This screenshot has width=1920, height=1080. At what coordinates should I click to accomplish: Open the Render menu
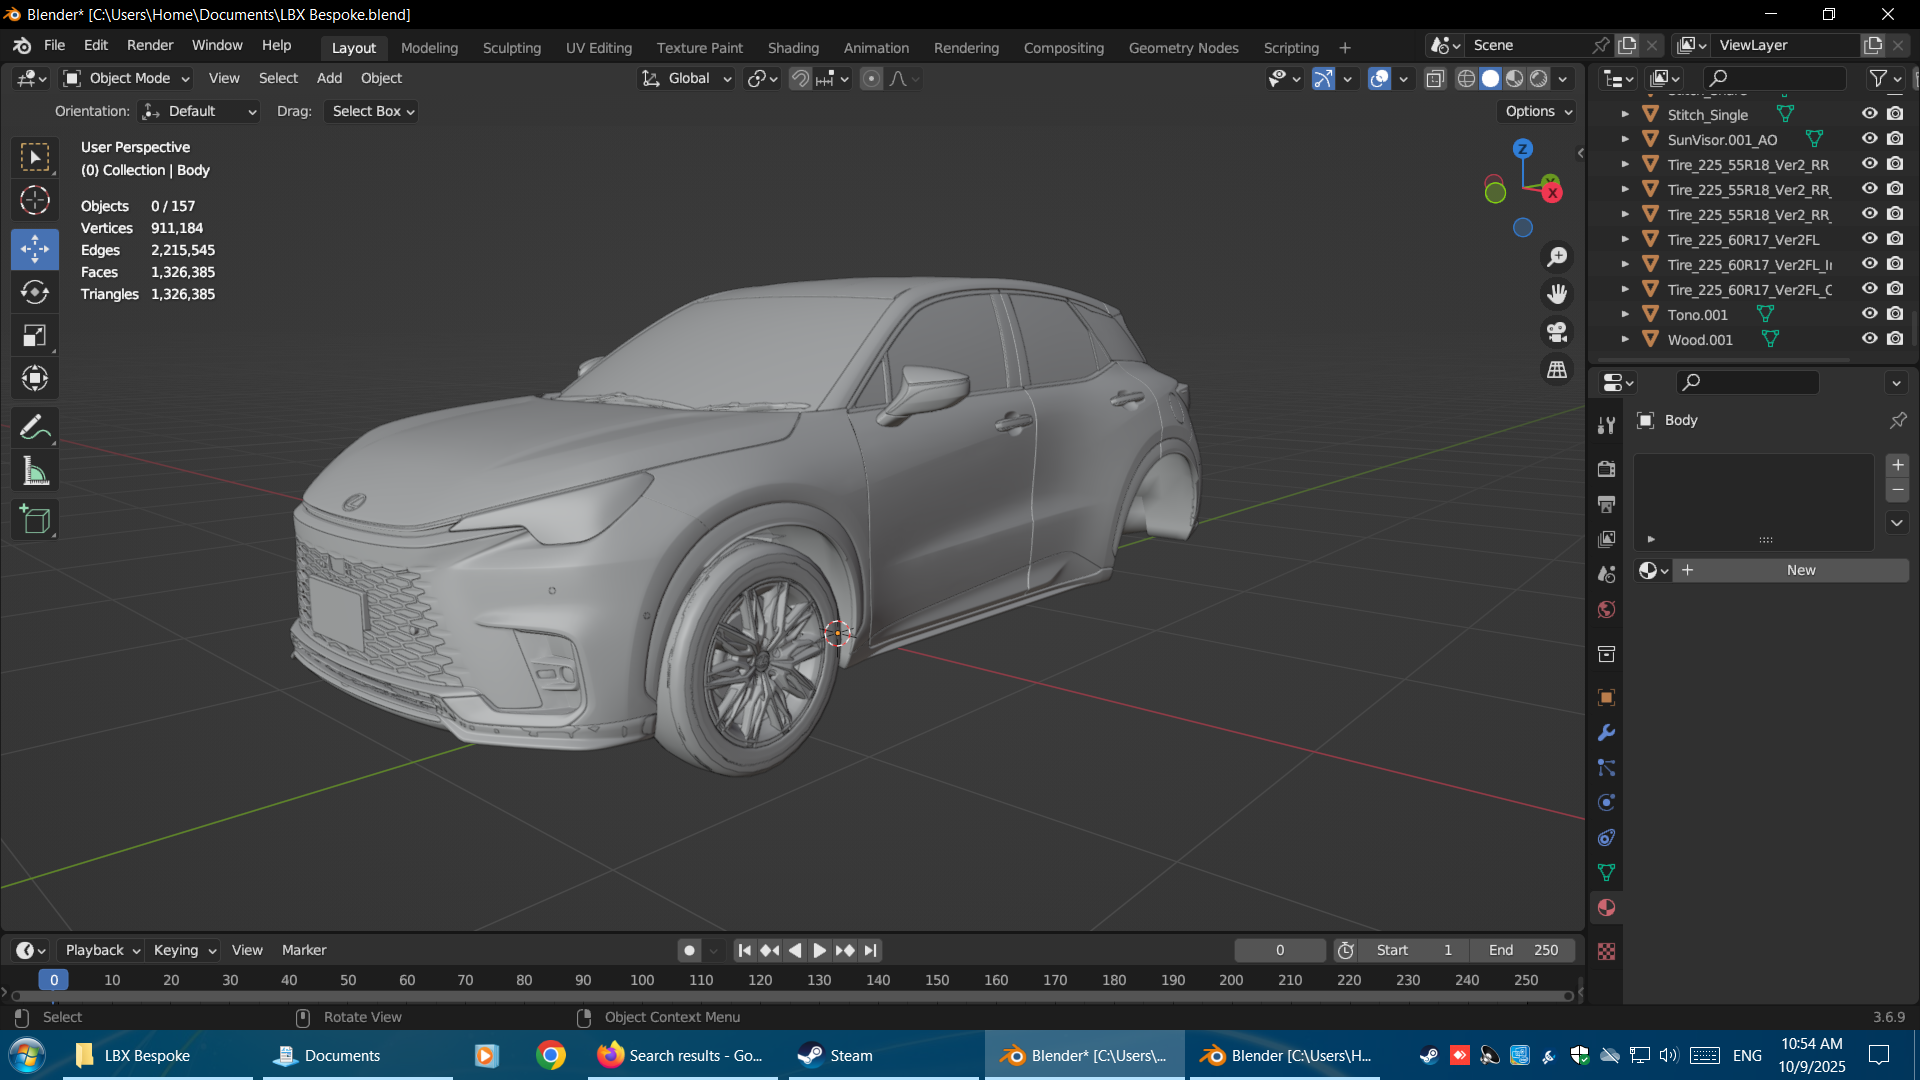point(150,45)
